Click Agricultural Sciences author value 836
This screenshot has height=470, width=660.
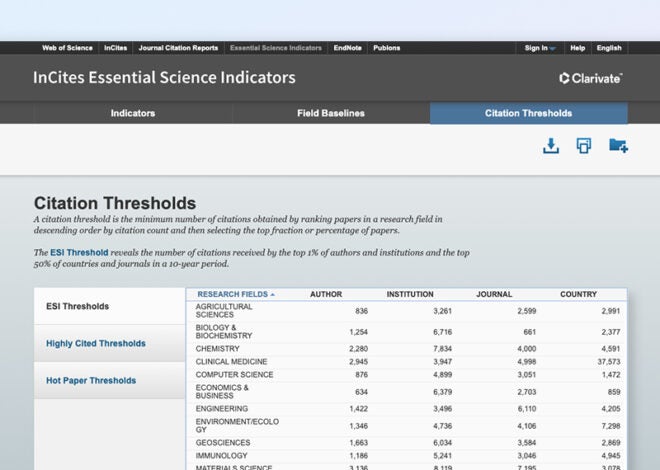coord(361,311)
